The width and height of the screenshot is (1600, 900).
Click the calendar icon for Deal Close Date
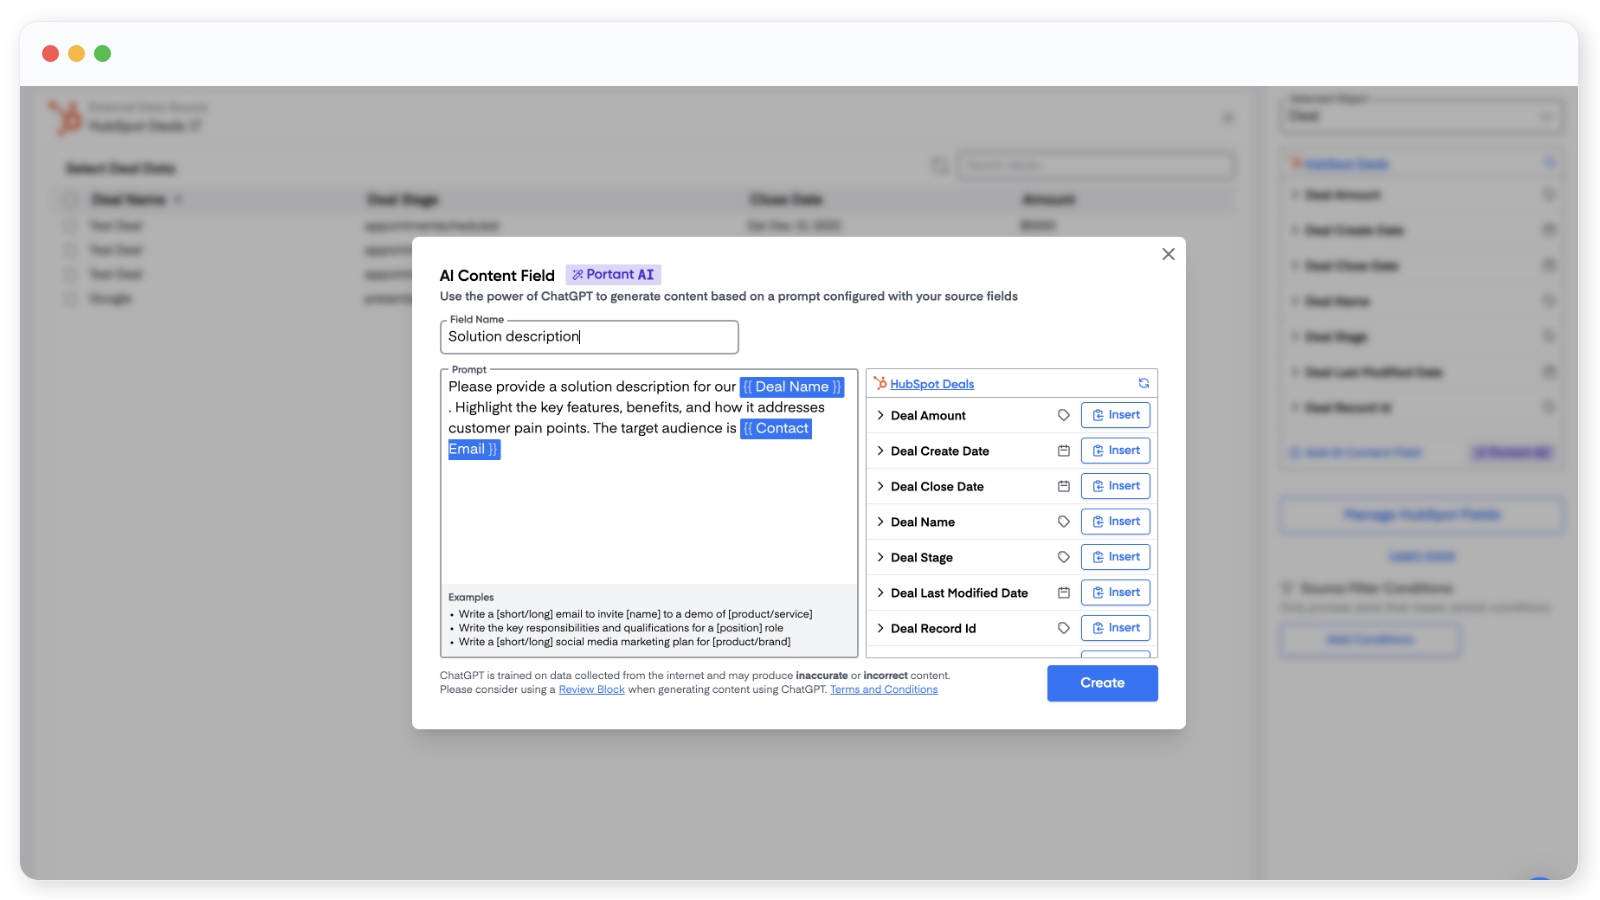pos(1063,487)
